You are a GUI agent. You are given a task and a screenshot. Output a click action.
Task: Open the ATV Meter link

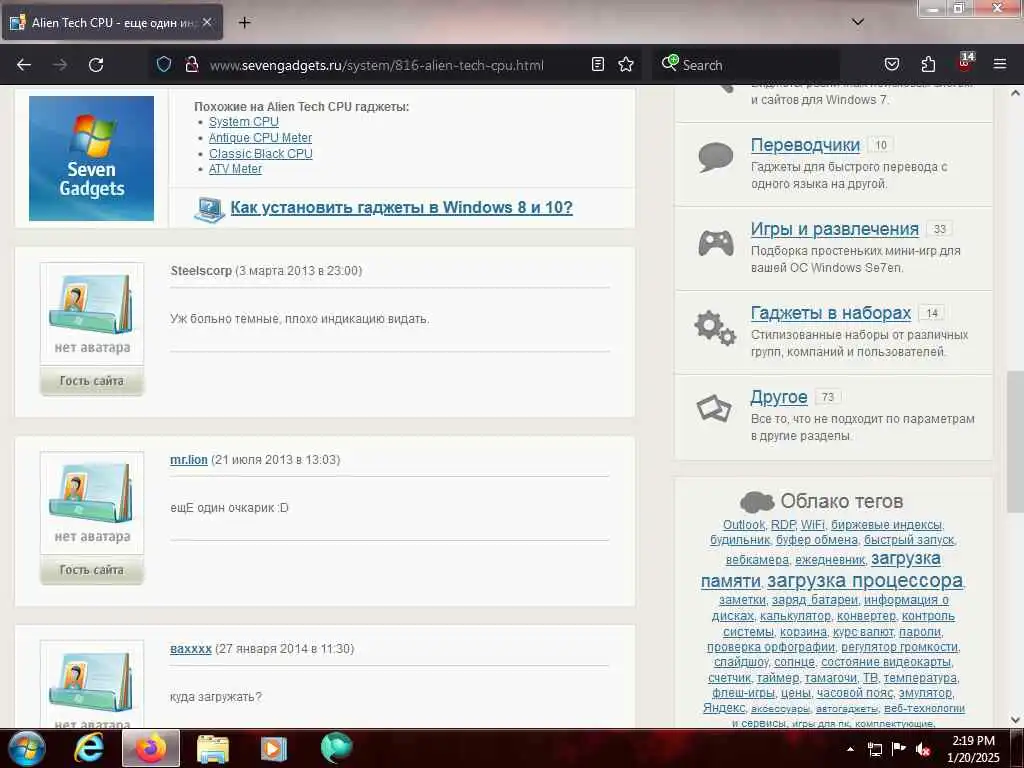tap(235, 169)
